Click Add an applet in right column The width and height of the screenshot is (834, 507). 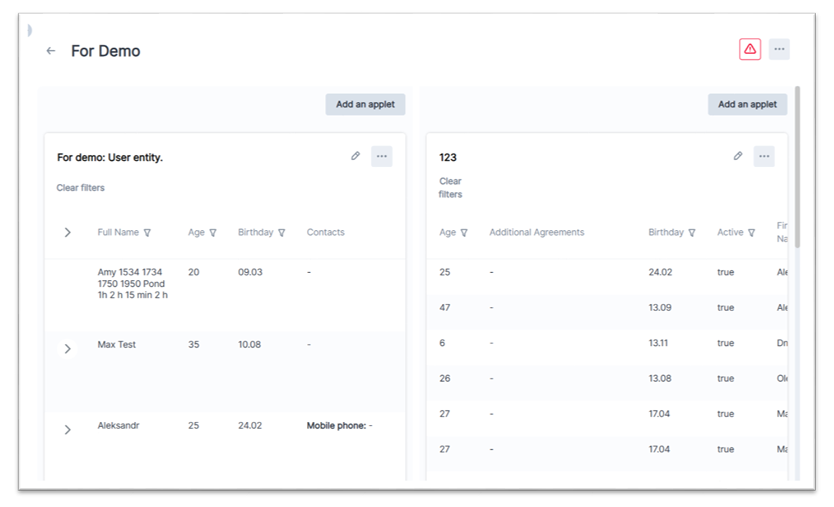[x=747, y=104]
